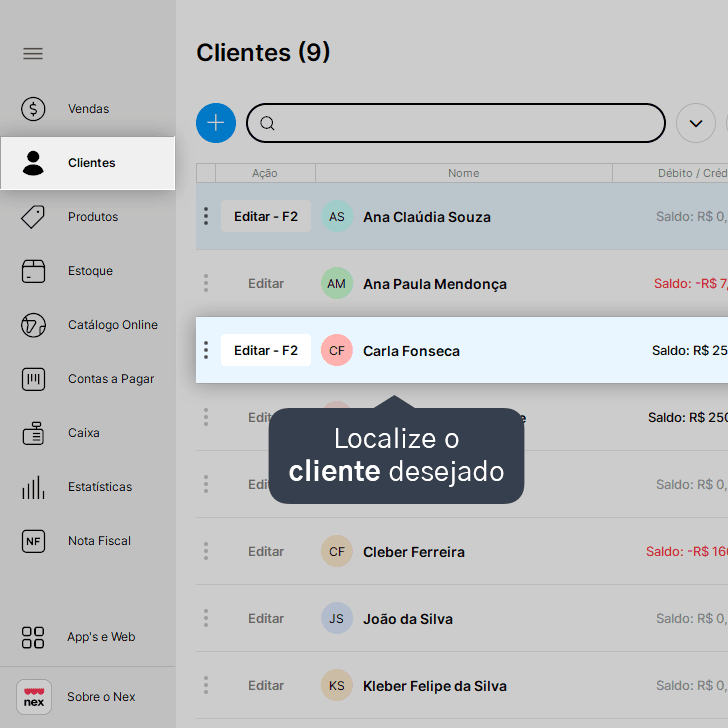Screen dimensions: 728x728
Task: Select client name João da Silva
Action: [408, 619]
